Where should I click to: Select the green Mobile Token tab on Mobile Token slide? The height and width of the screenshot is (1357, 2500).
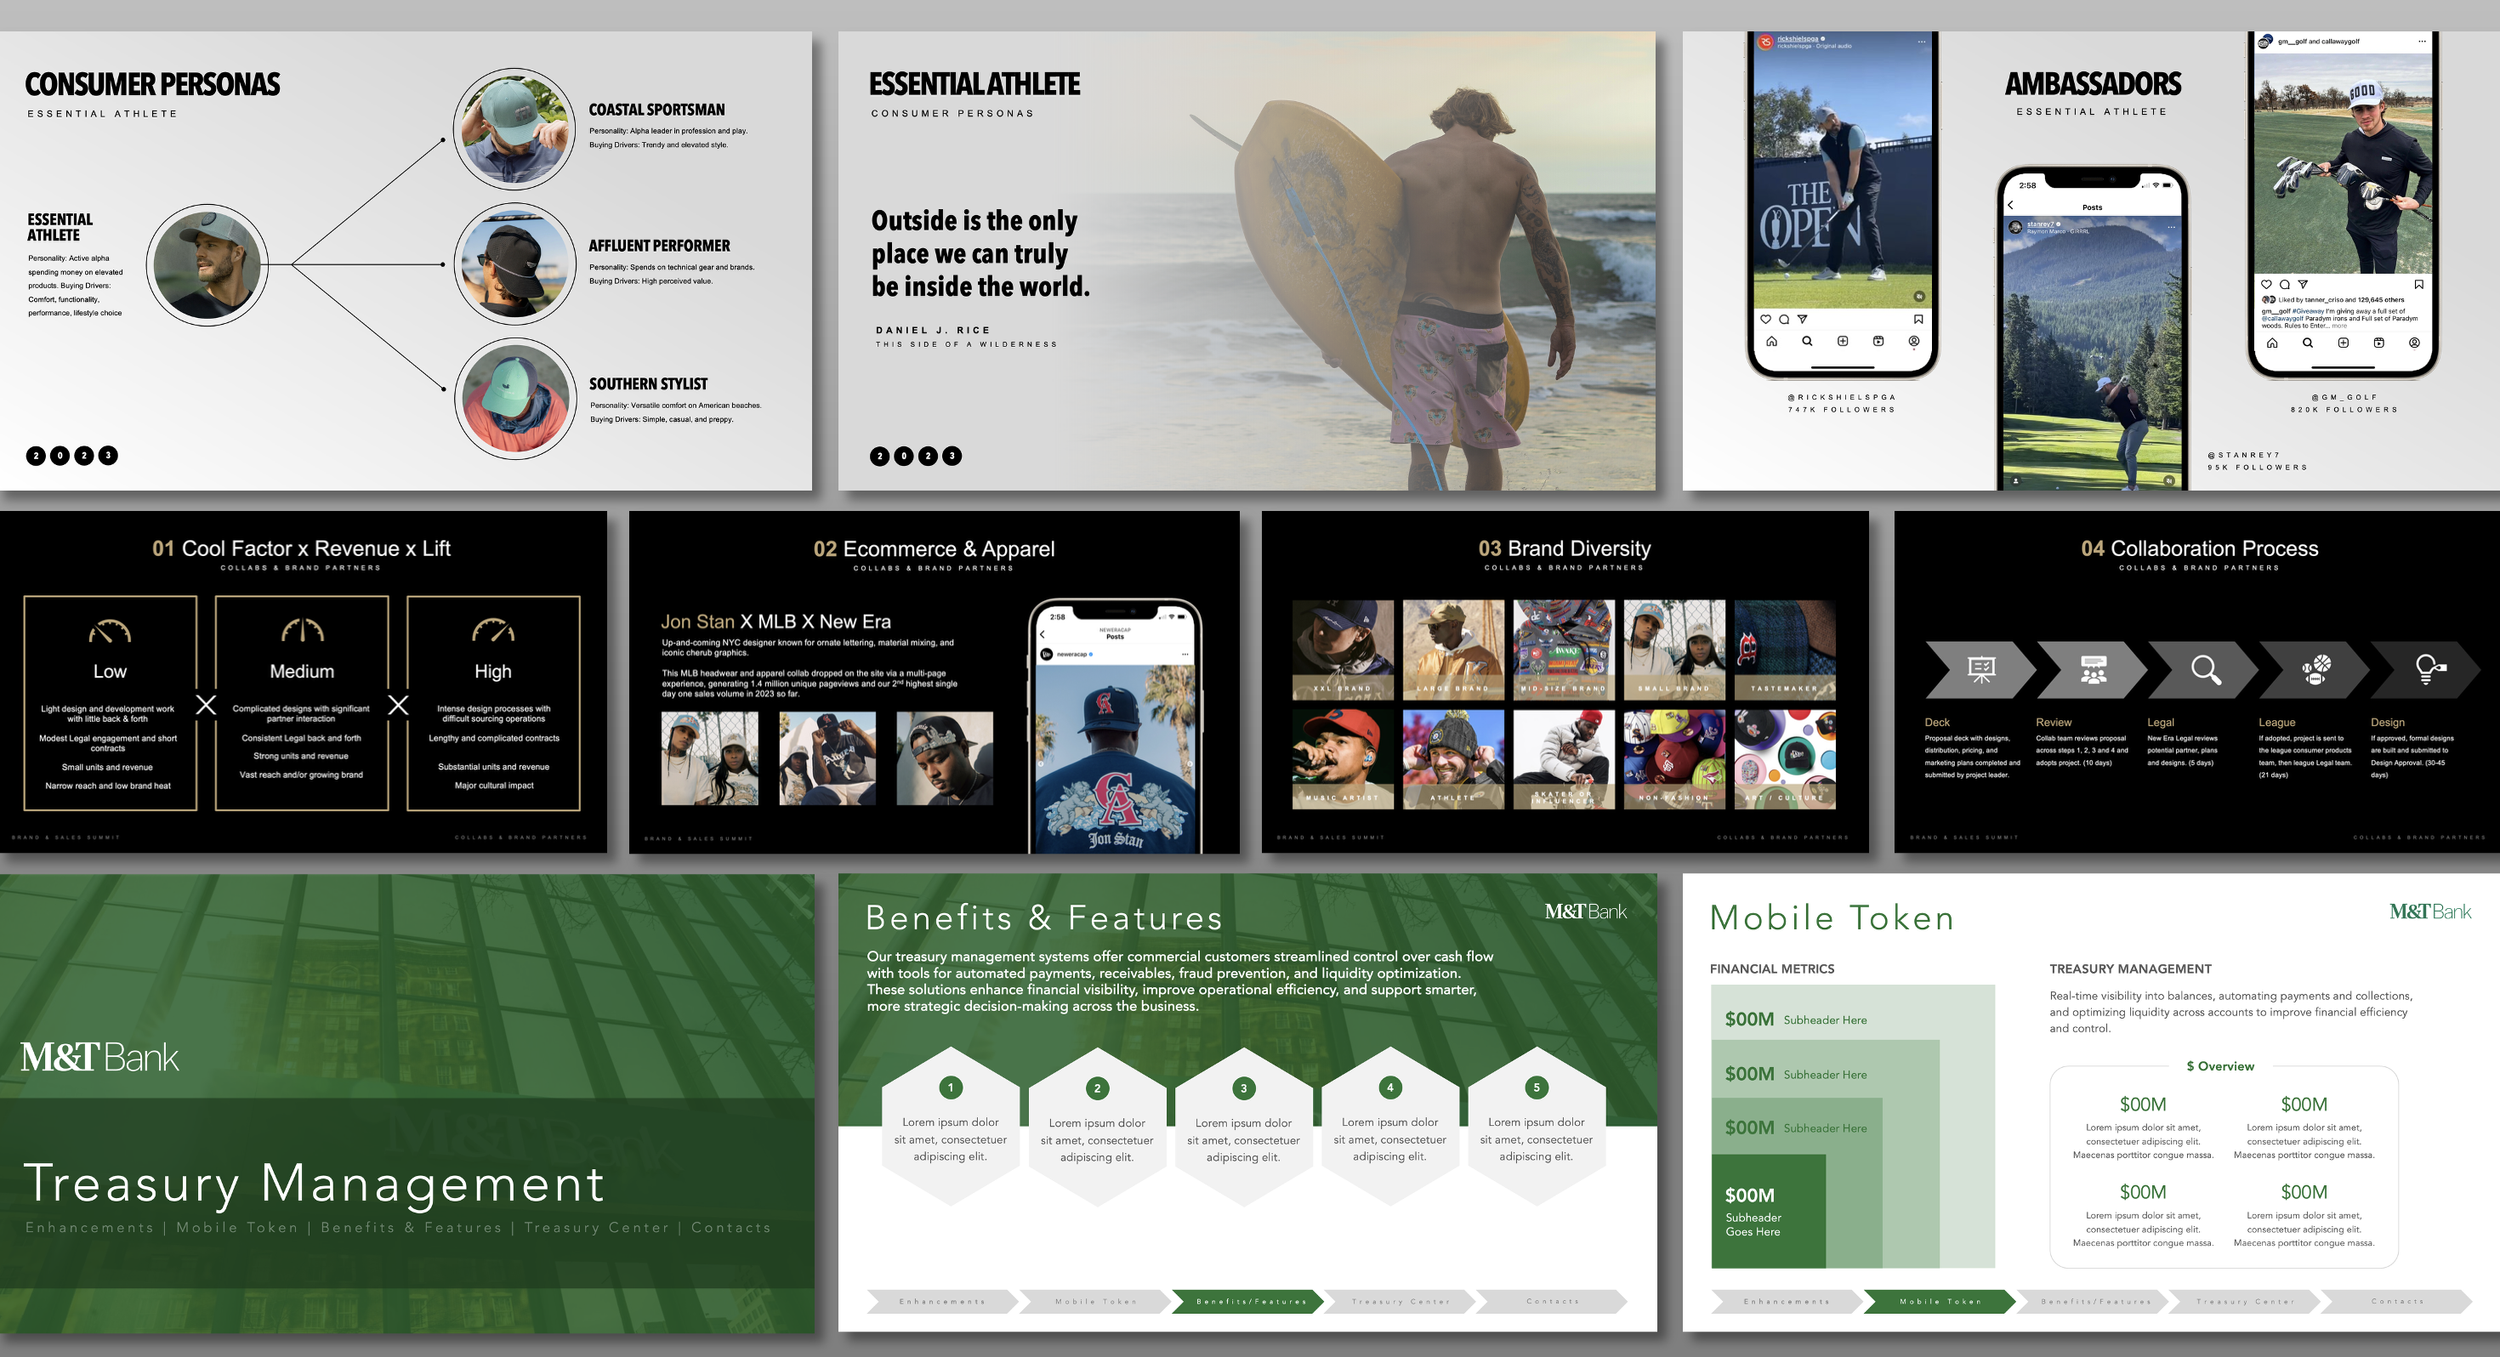tap(1940, 1301)
